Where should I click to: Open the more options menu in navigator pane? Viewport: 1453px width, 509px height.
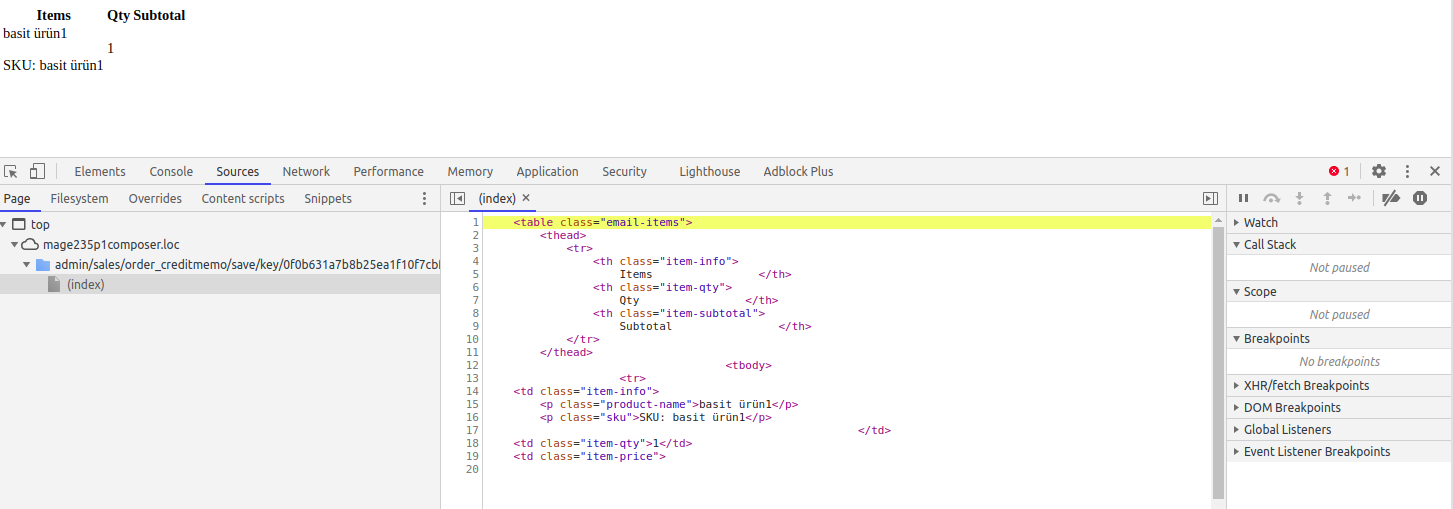pos(424,198)
